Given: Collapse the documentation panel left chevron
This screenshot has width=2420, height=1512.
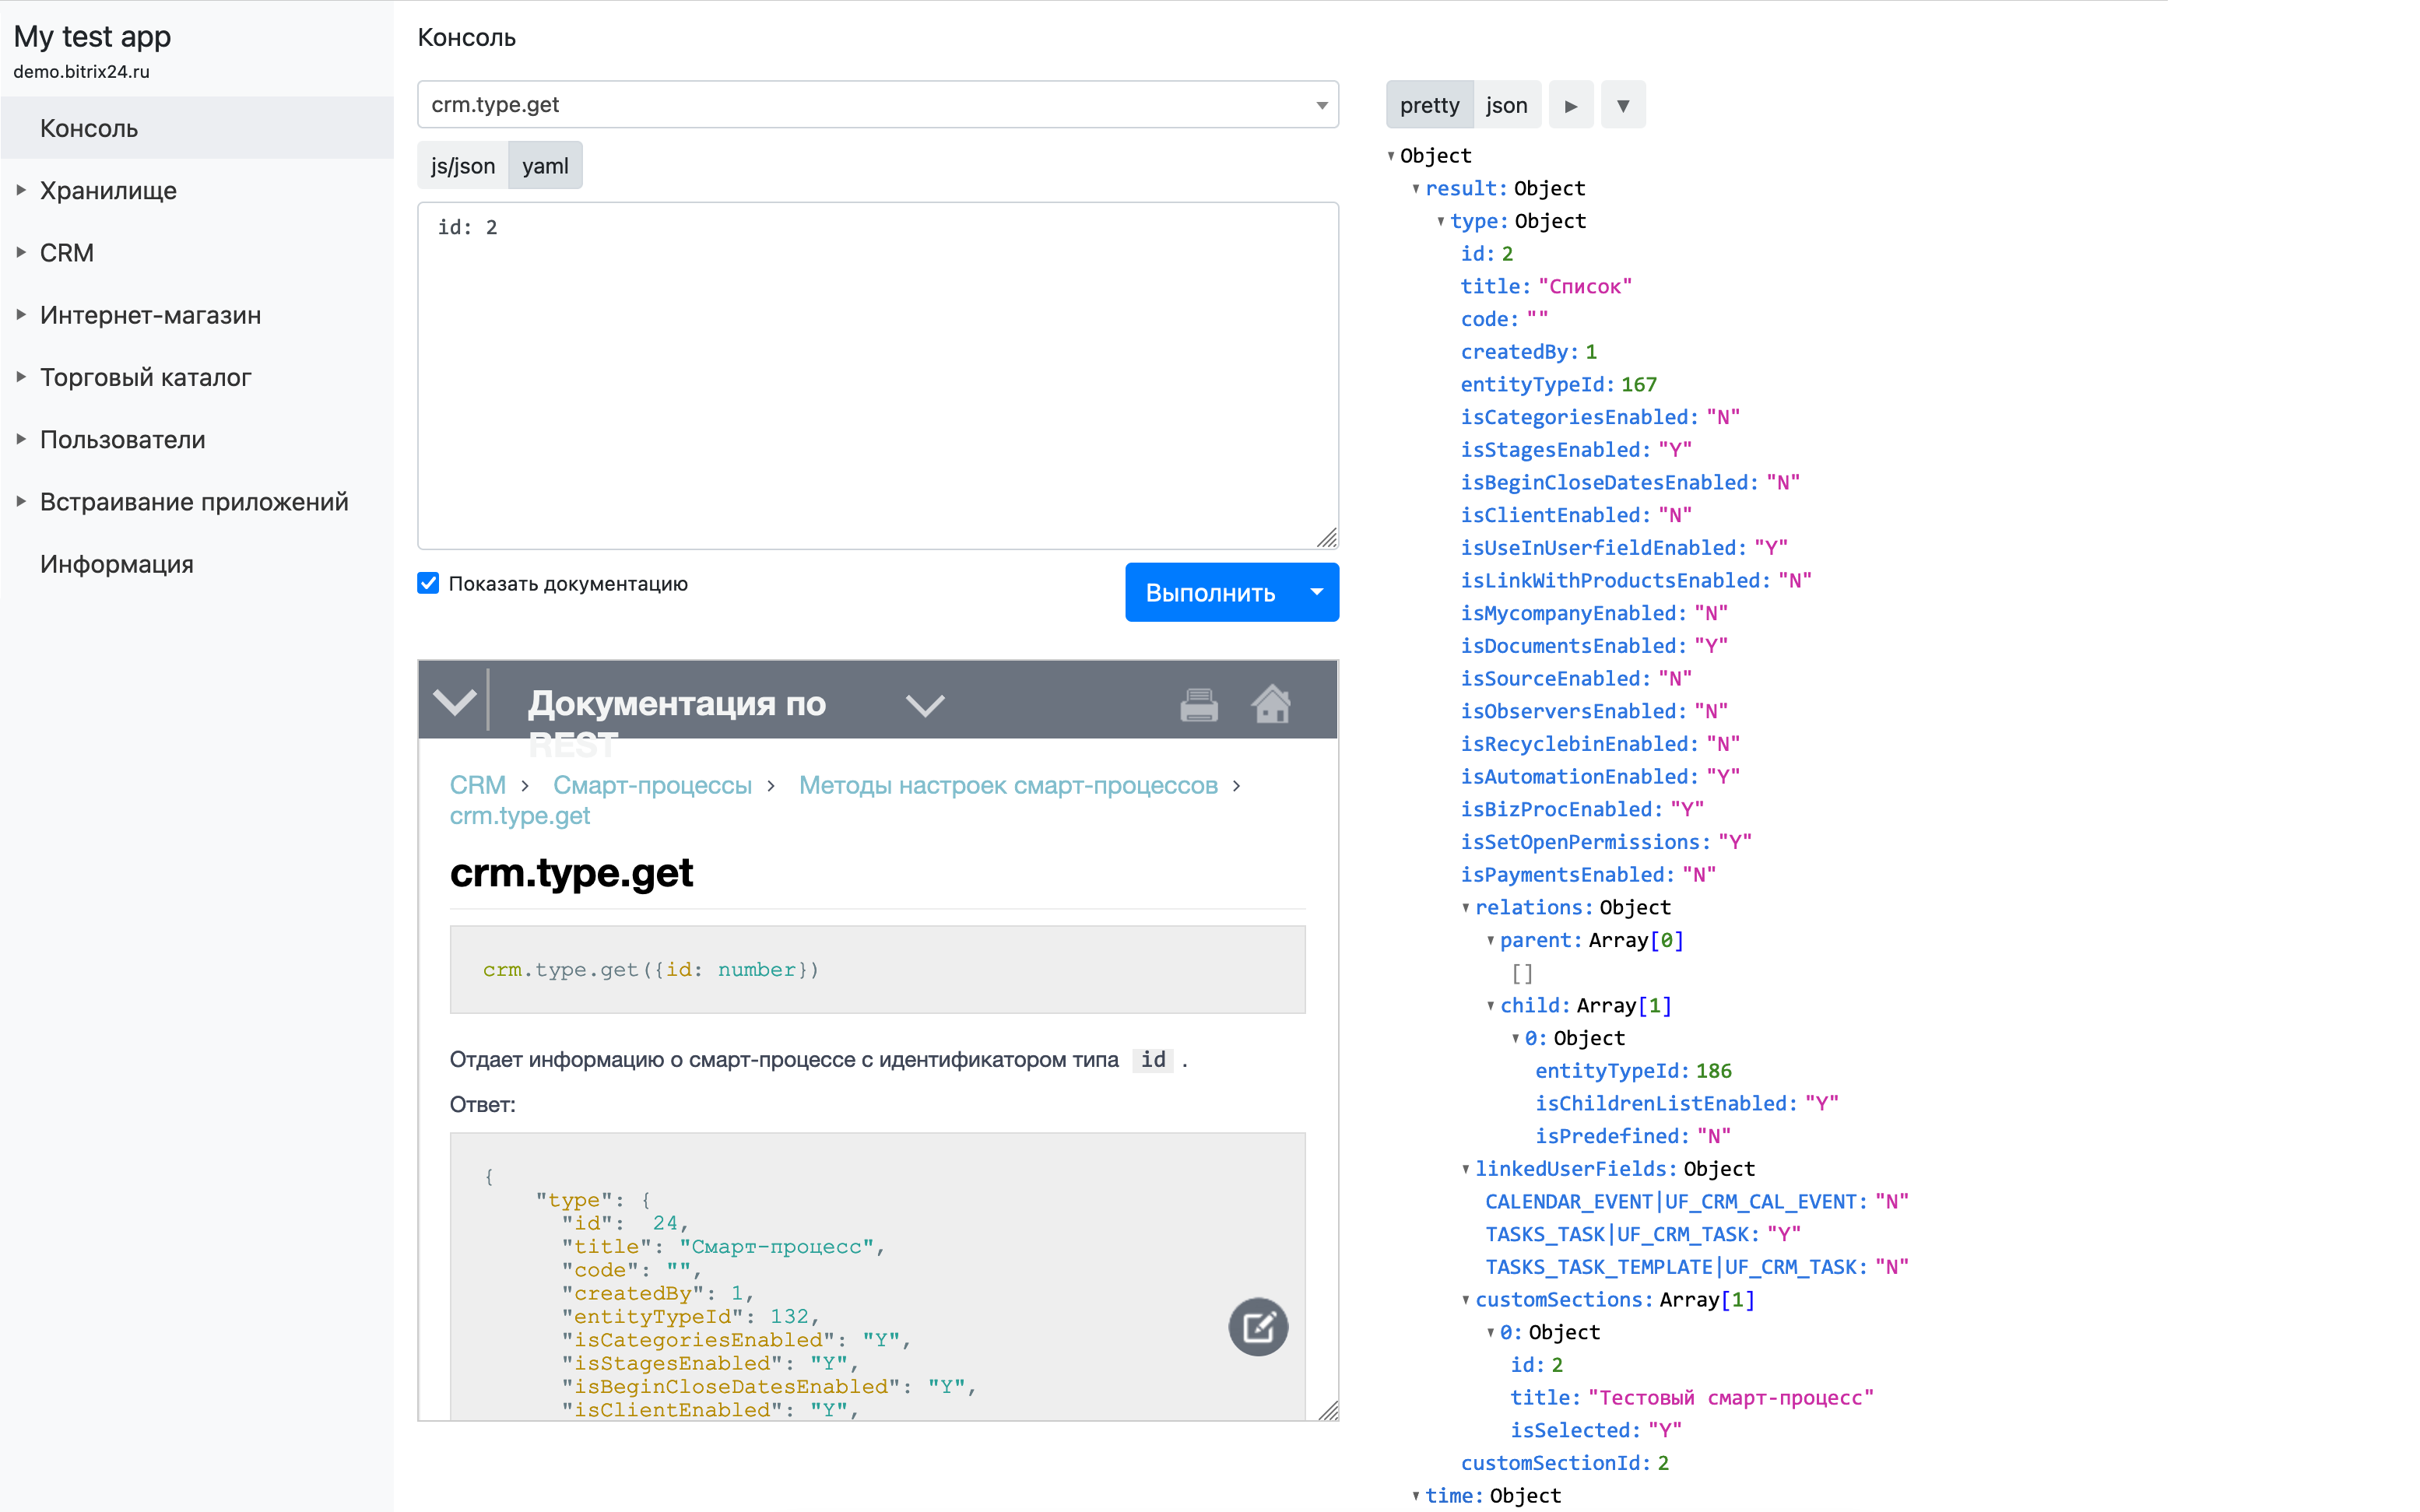Looking at the screenshot, I should tap(454, 702).
